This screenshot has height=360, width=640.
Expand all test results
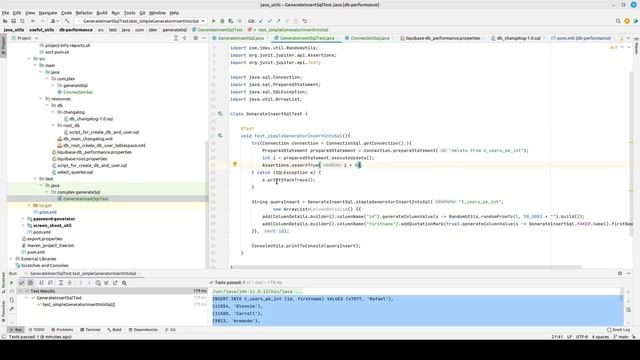pos(61,282)
